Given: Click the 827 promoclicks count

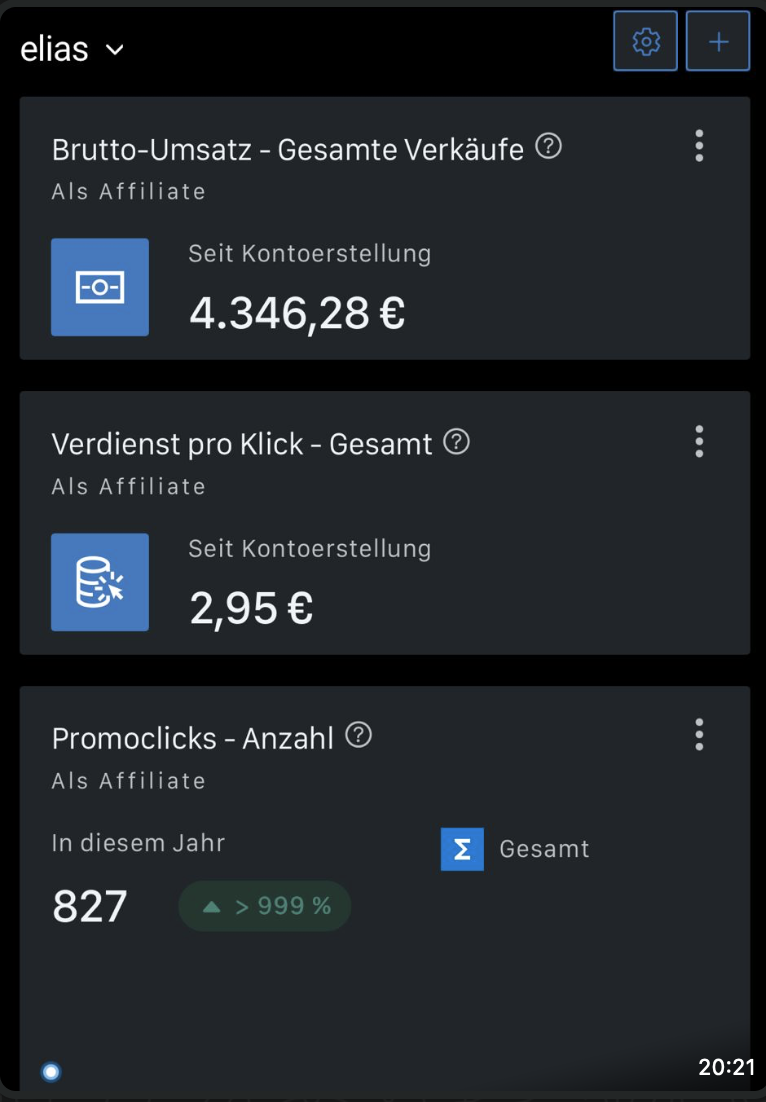Looking at the screenshot, I should click(x=89, y=907).
